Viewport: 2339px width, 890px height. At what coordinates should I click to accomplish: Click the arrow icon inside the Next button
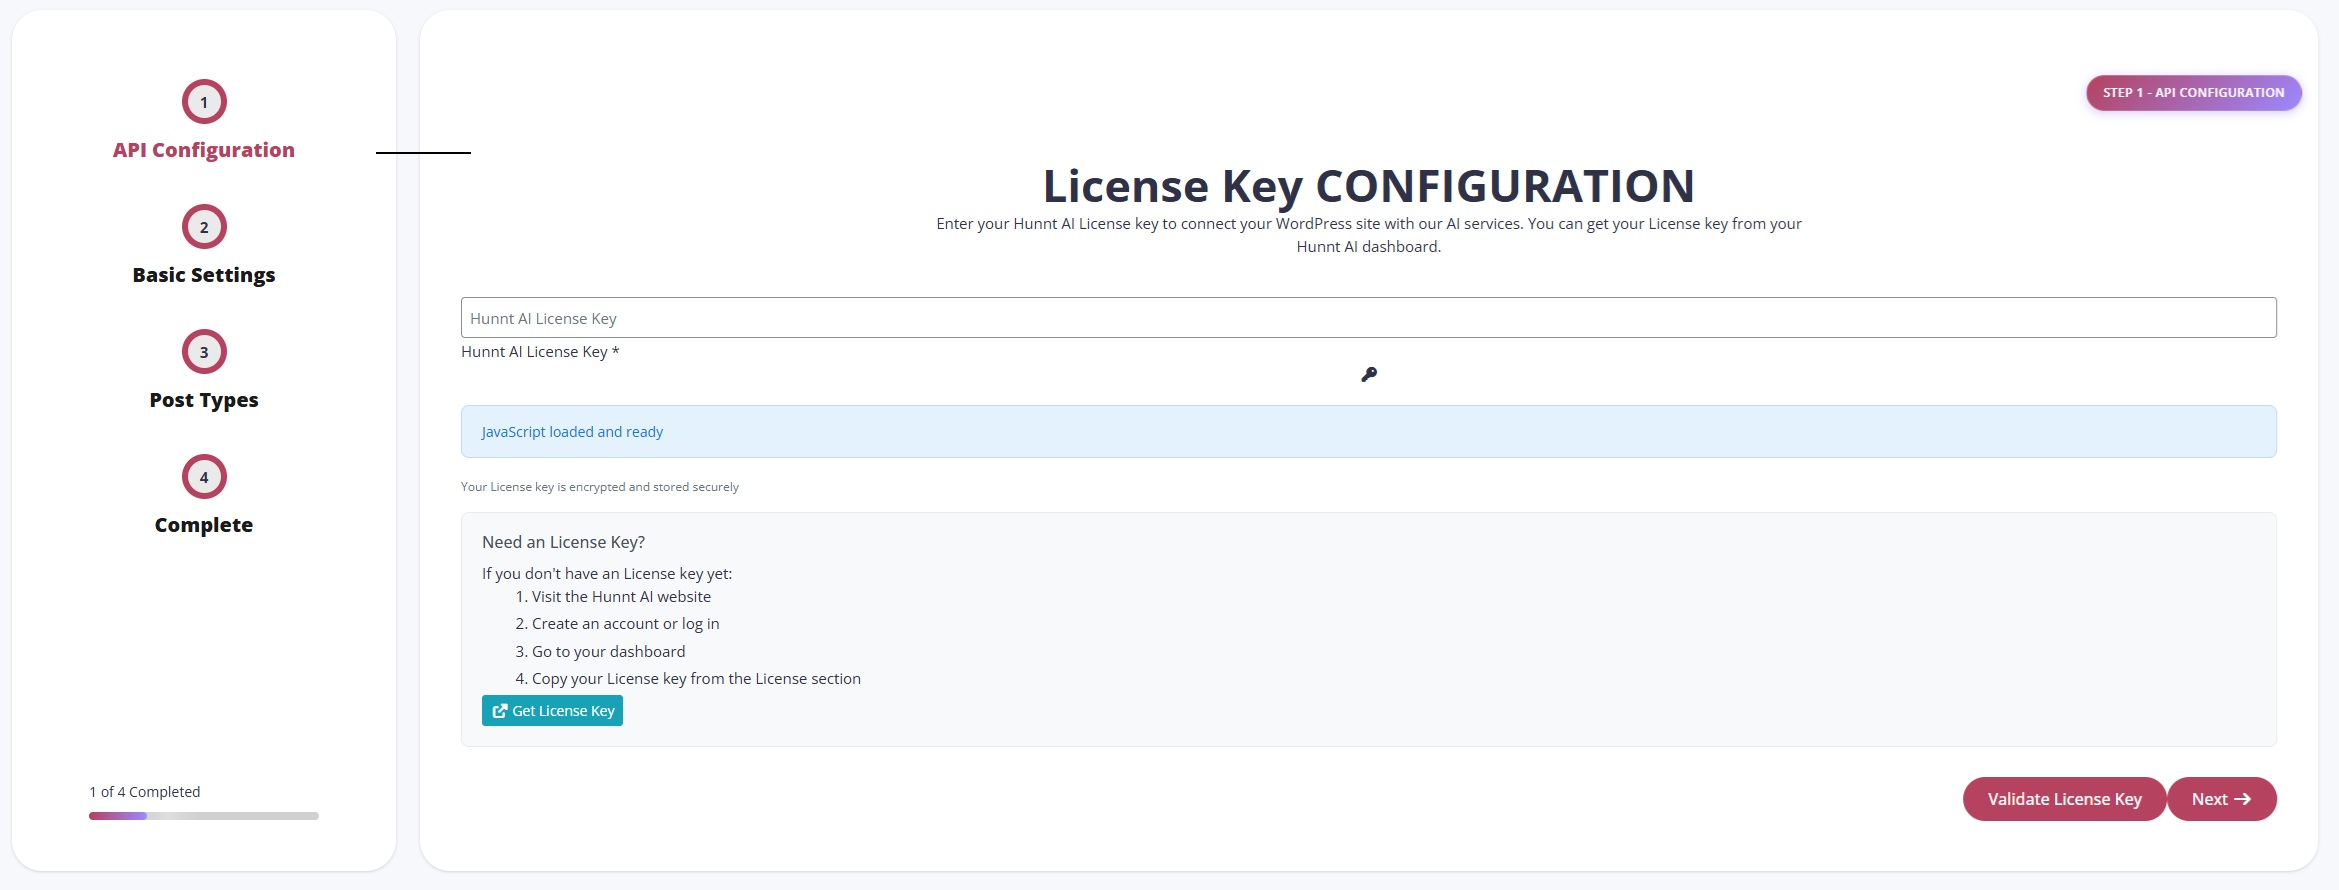point(2243,799)
